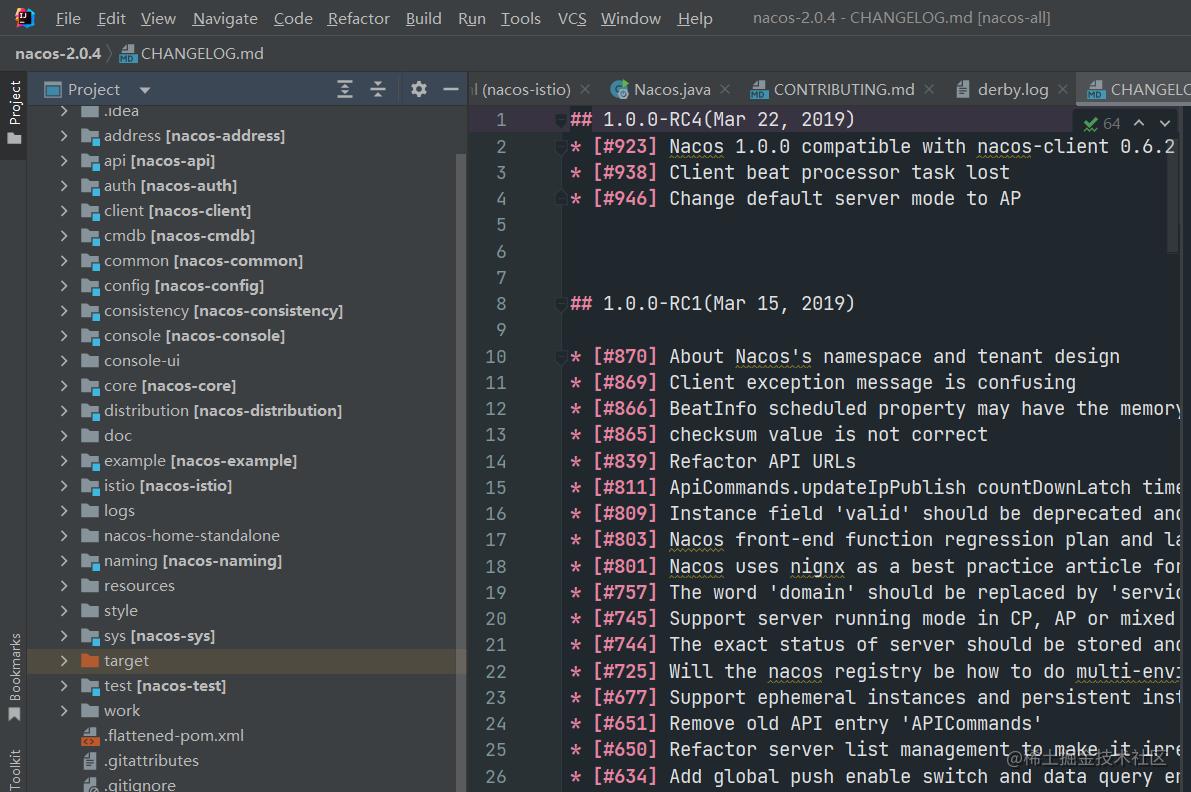Click the [#870] issue reference
1191x792 pixels.
coord(624,356)
